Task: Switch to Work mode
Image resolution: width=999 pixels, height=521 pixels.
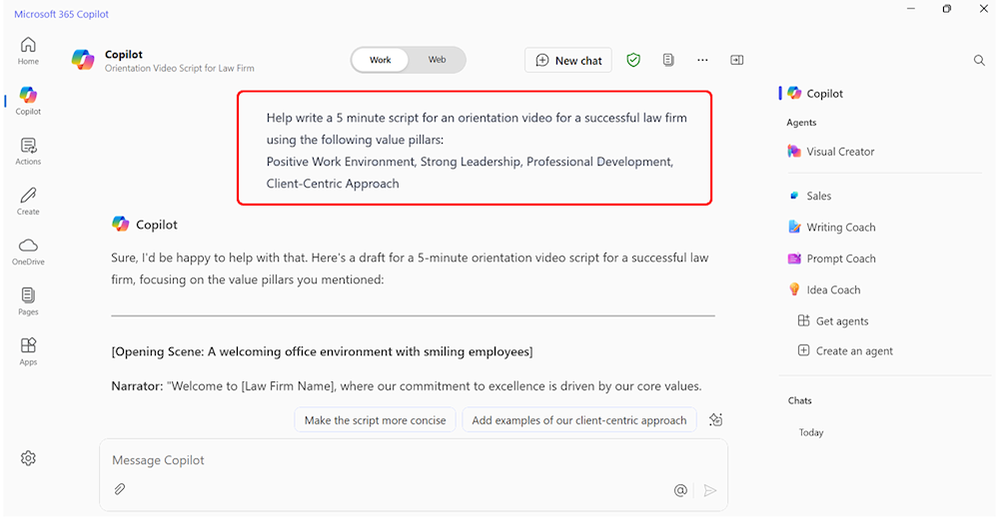Action: (x=380, y=60)
